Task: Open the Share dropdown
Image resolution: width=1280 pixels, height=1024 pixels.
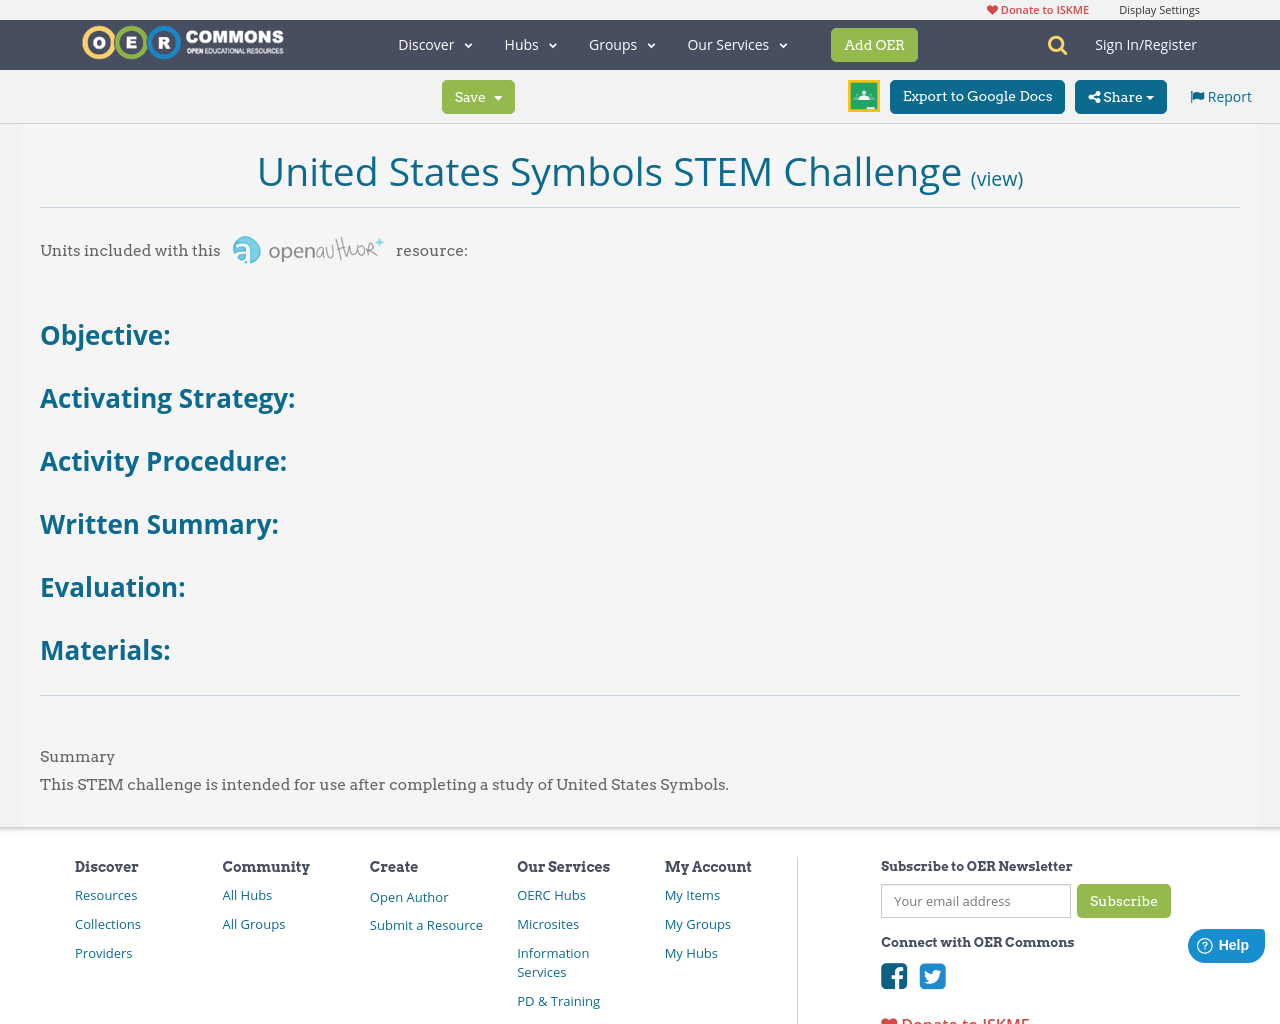Action: 1120,96
